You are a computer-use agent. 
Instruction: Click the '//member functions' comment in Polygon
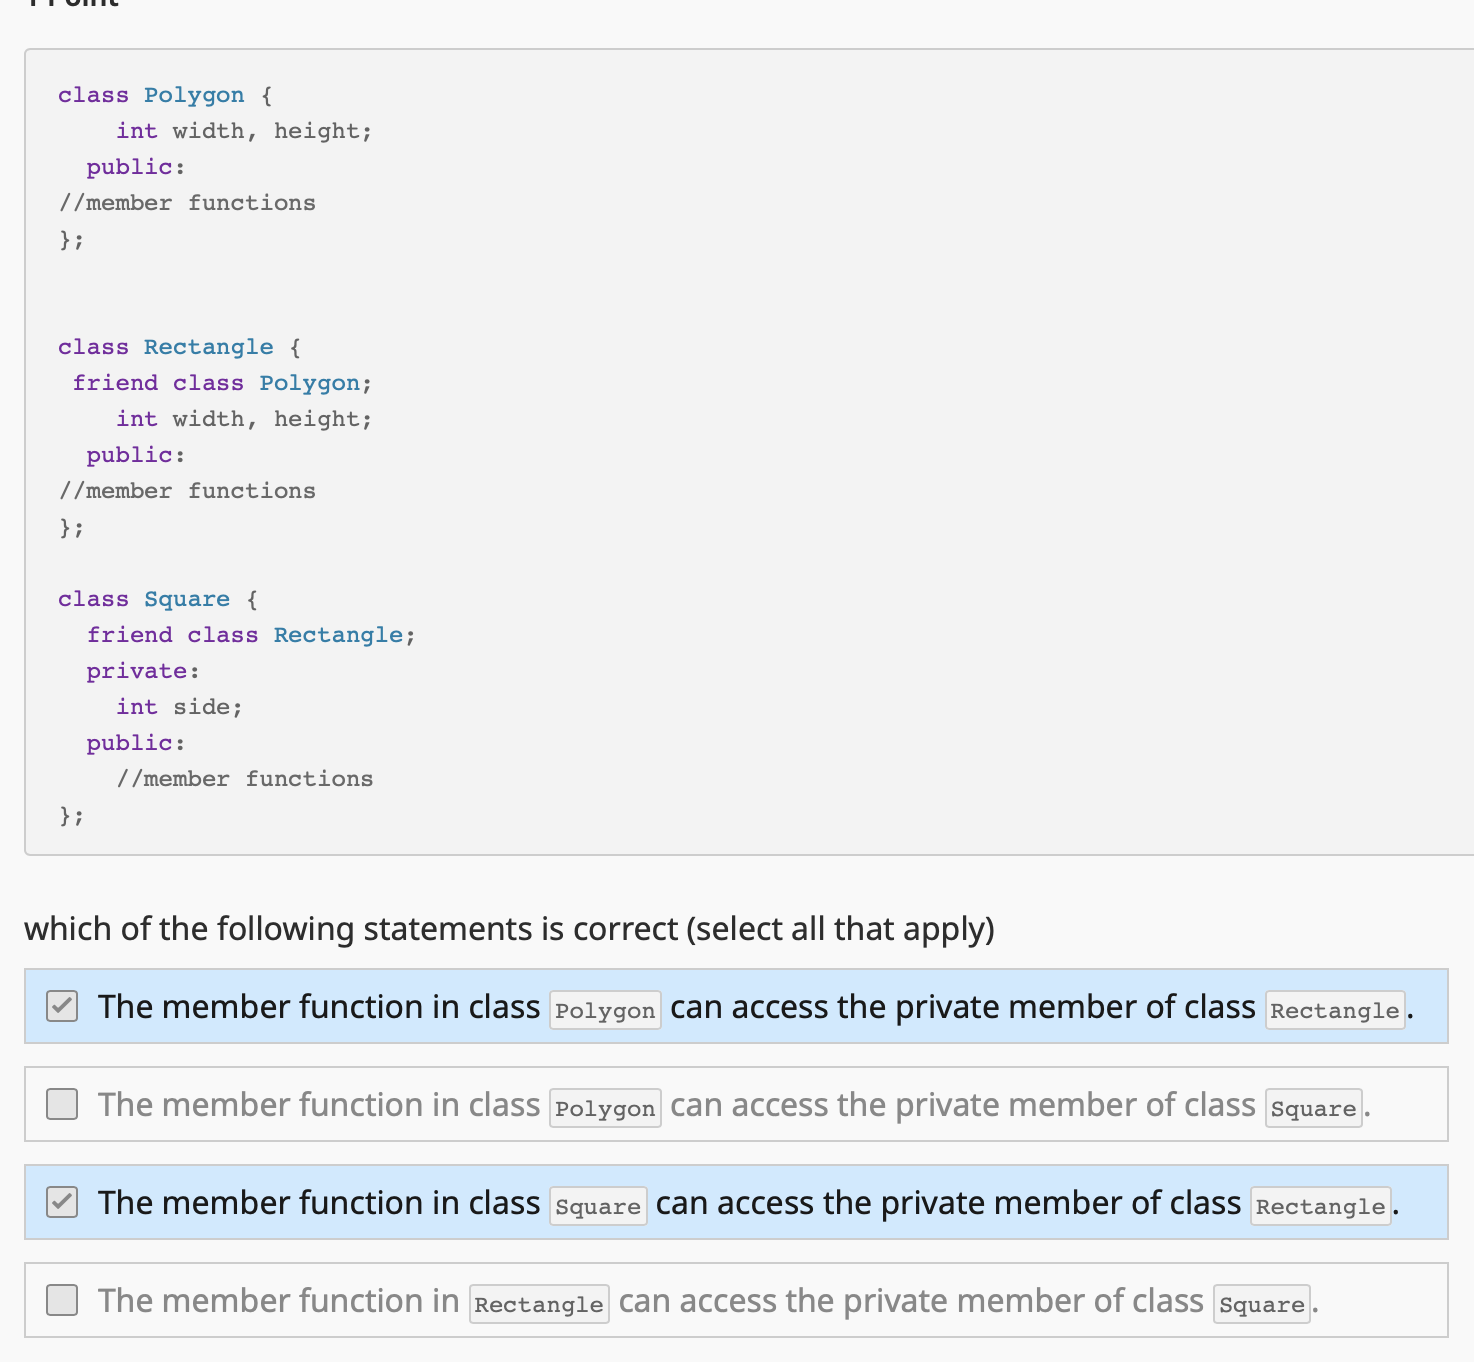(188, 202)
